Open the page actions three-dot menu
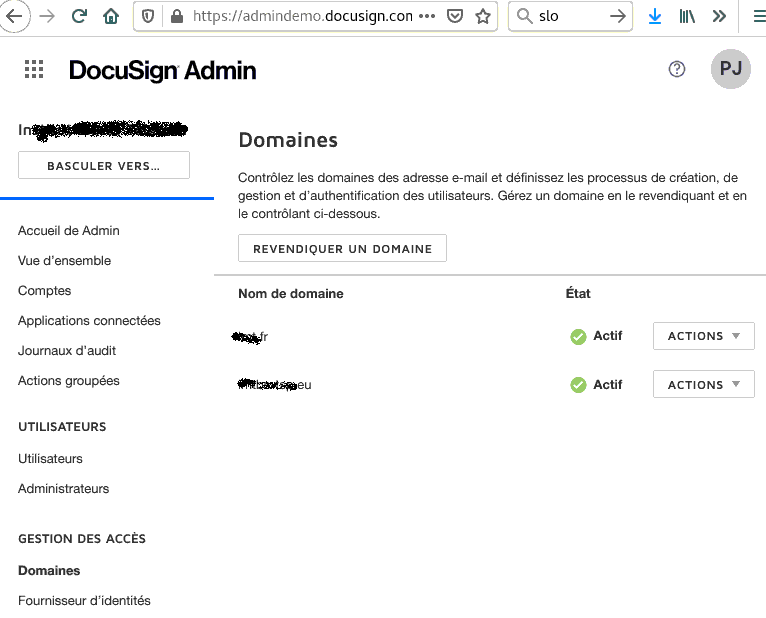Viewport: 766px width, 618px height. pos(427,16)
